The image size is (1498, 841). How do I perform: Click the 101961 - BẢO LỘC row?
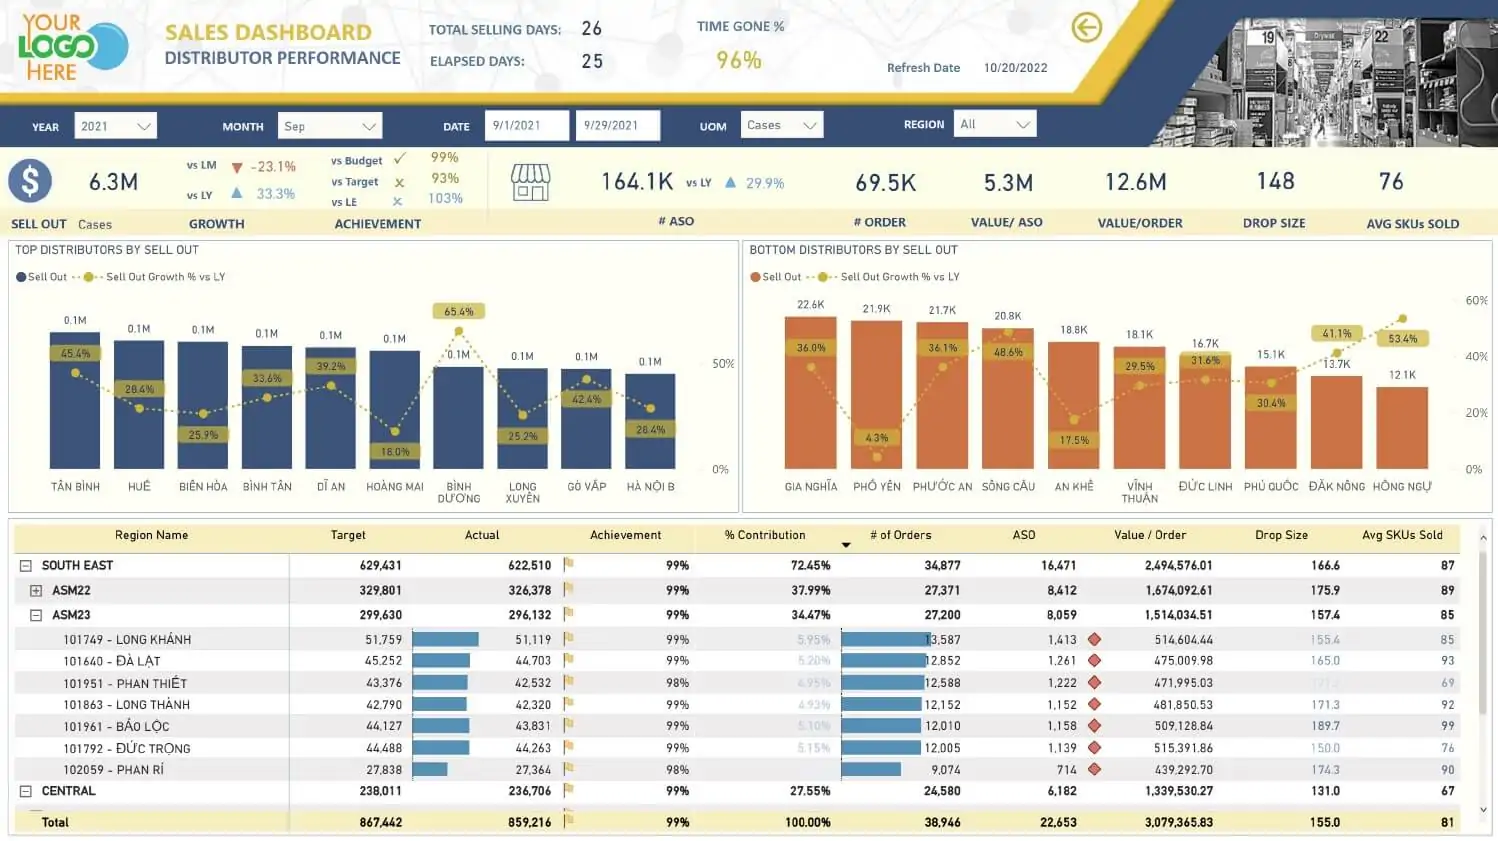point(737,726)
